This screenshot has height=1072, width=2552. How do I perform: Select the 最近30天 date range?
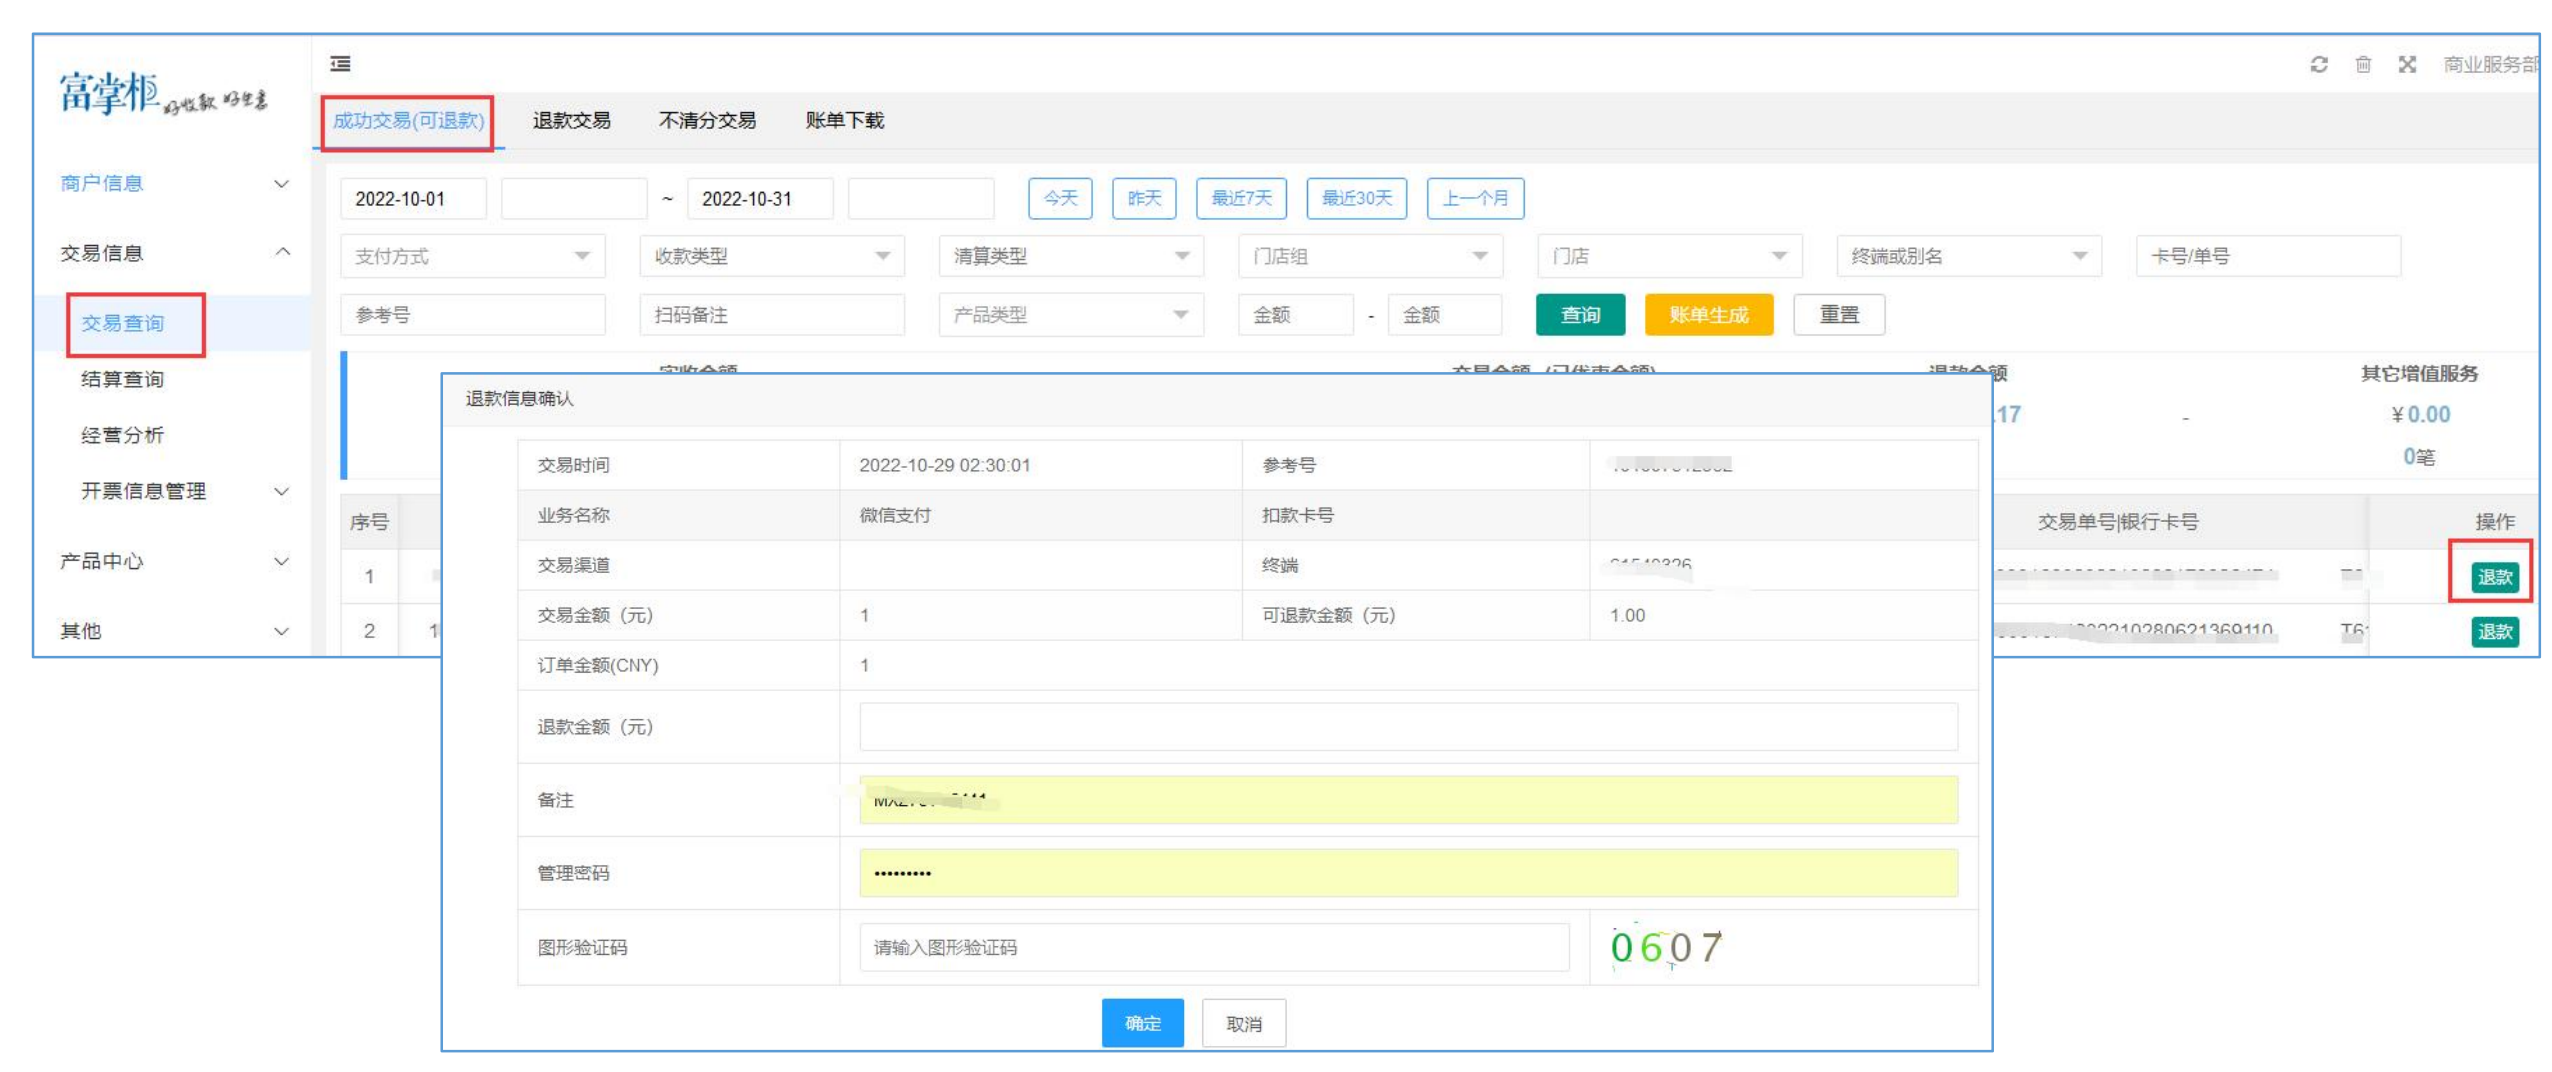(1356, 198)
